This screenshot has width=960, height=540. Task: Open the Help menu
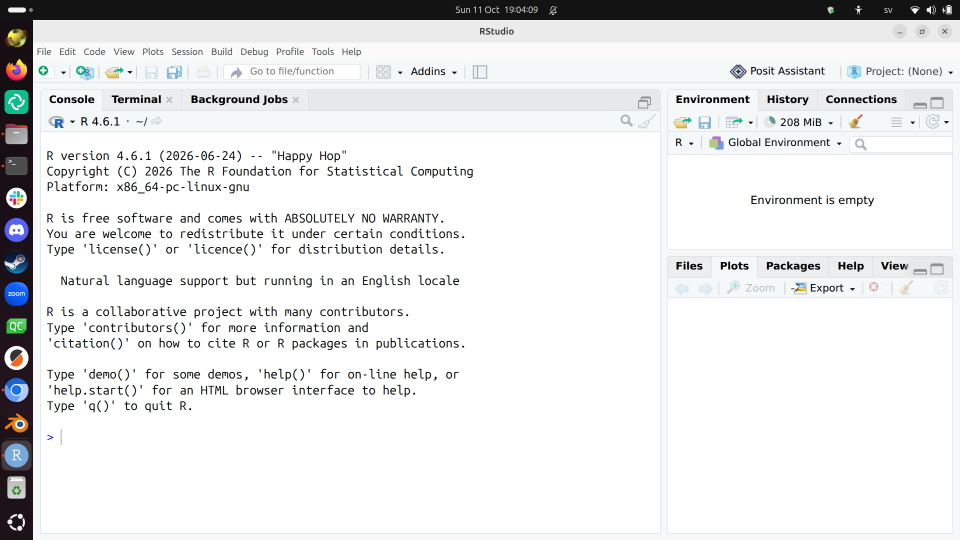[351, 51]
